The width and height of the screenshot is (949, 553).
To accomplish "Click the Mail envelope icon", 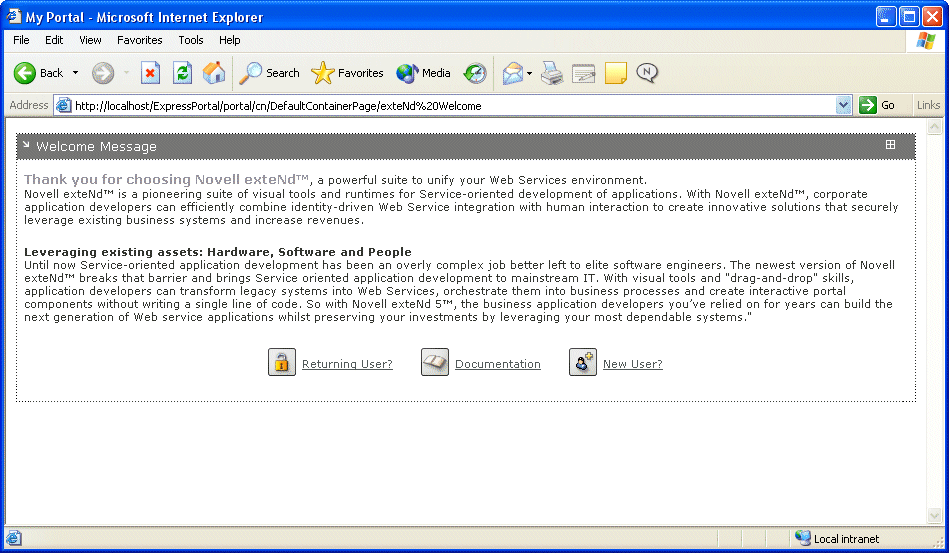I will 513,73.
